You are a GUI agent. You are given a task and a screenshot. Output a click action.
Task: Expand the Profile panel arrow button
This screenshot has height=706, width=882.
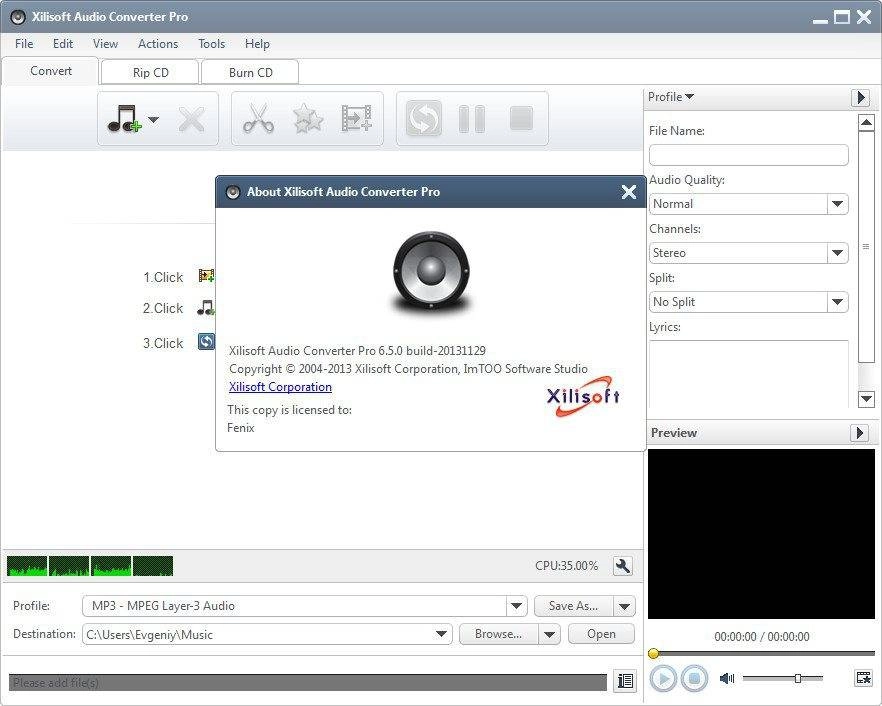(x=860, y=97)
